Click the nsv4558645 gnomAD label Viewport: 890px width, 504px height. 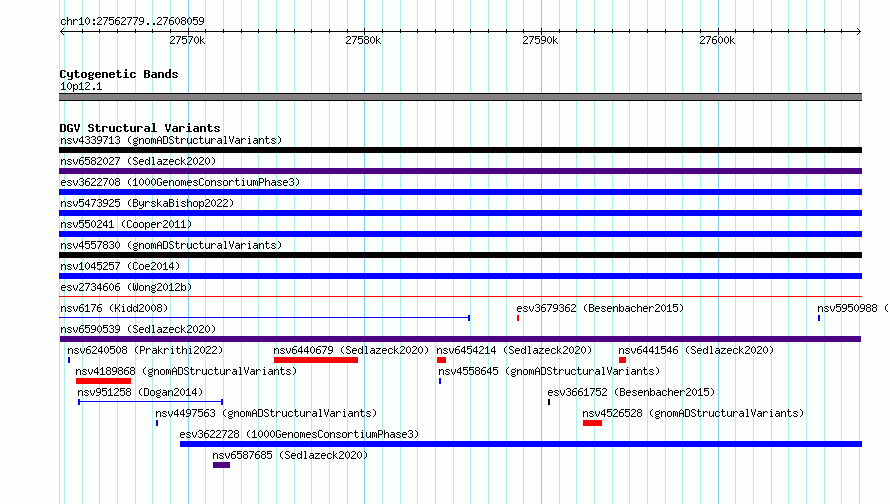[x=549, y=371]
